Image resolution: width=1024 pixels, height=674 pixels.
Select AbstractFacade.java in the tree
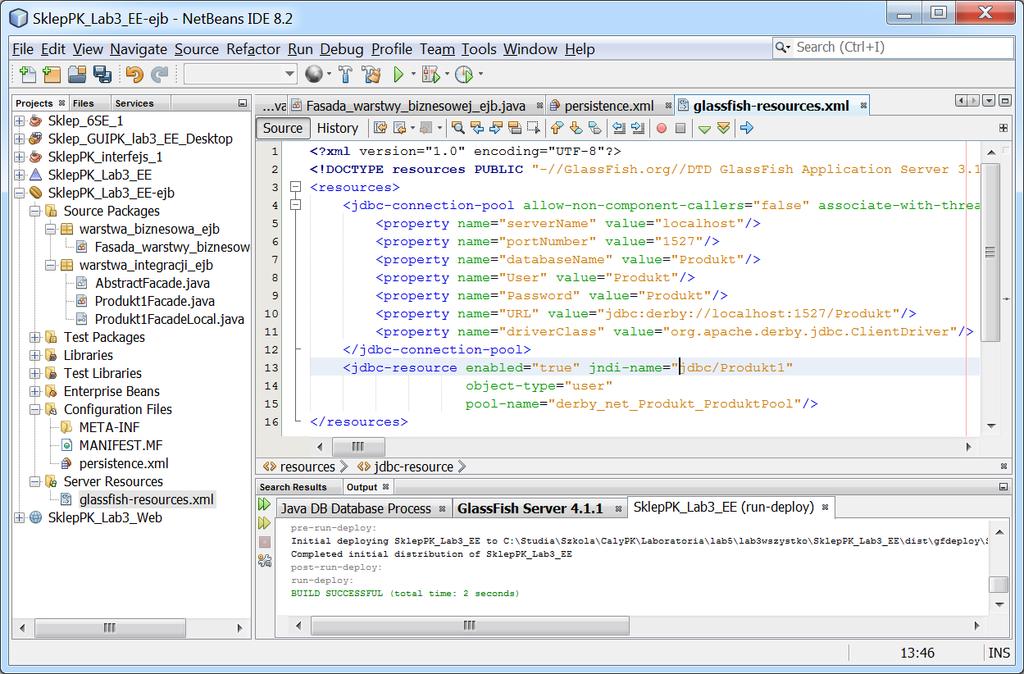coord(152,283)
